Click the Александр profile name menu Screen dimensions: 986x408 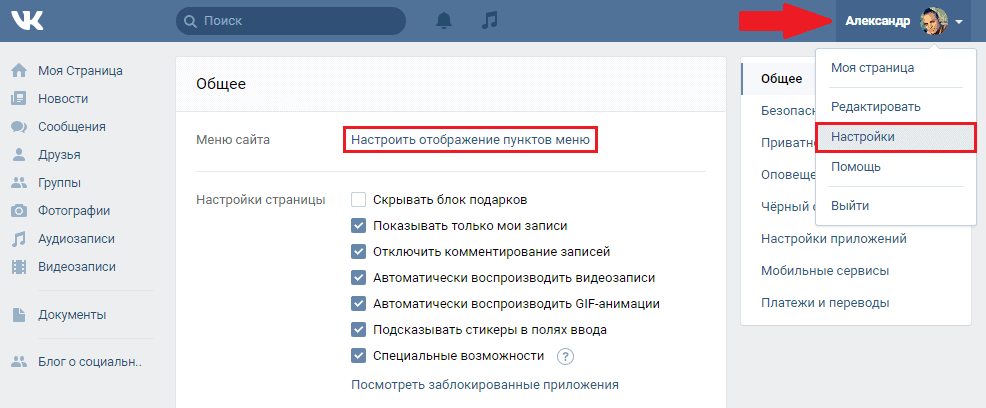(877, 21)
